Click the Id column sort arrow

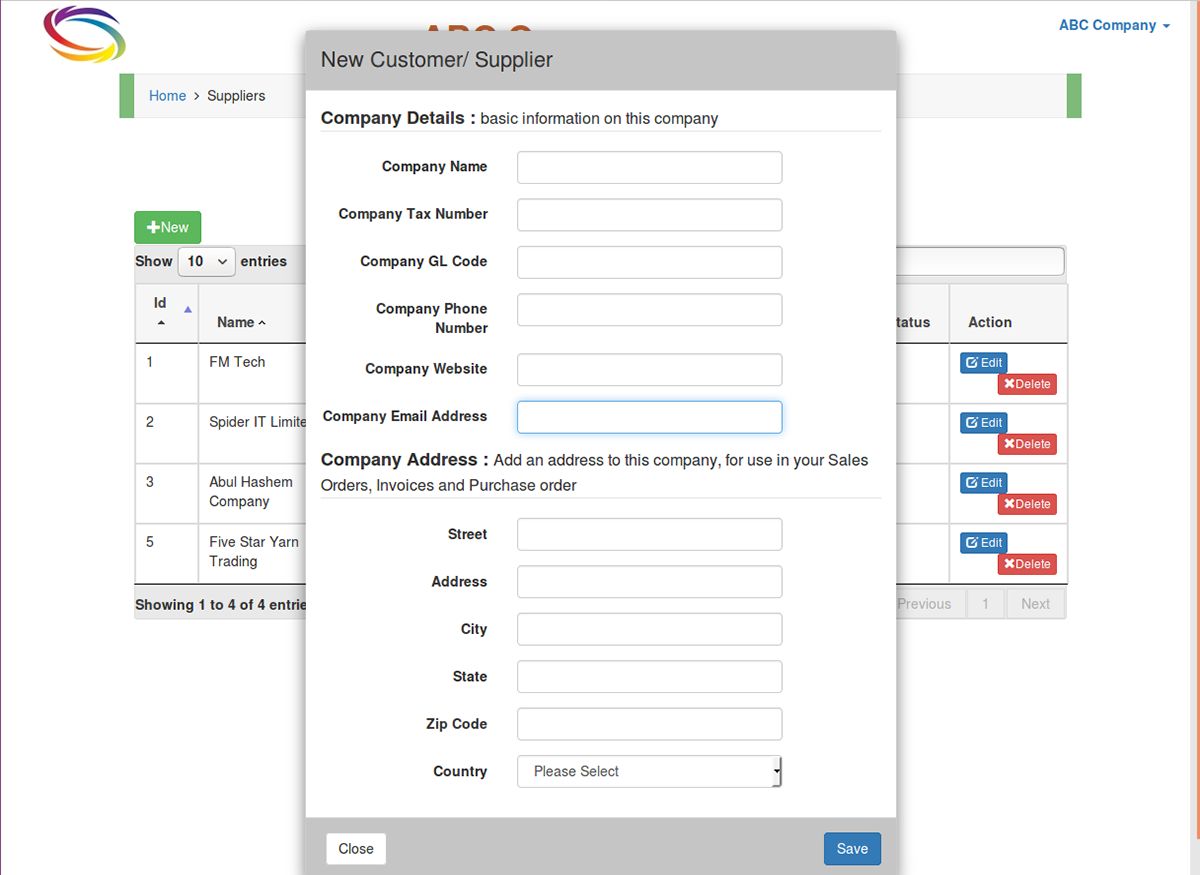pyautogui.click(x=187, y=310)
